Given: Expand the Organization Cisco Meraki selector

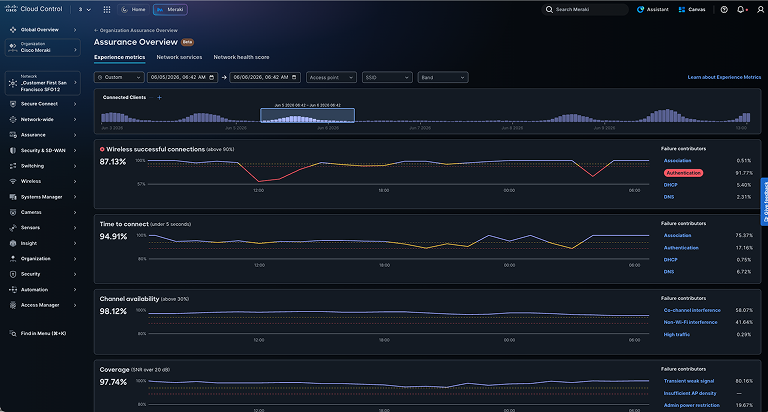Looking at the screenshot, I should tap(43, 48).
